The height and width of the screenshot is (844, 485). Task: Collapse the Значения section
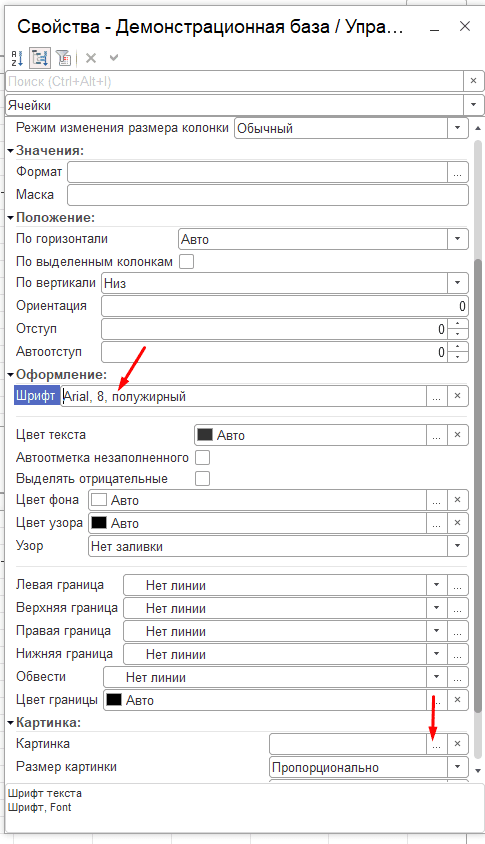coord(10,151)
